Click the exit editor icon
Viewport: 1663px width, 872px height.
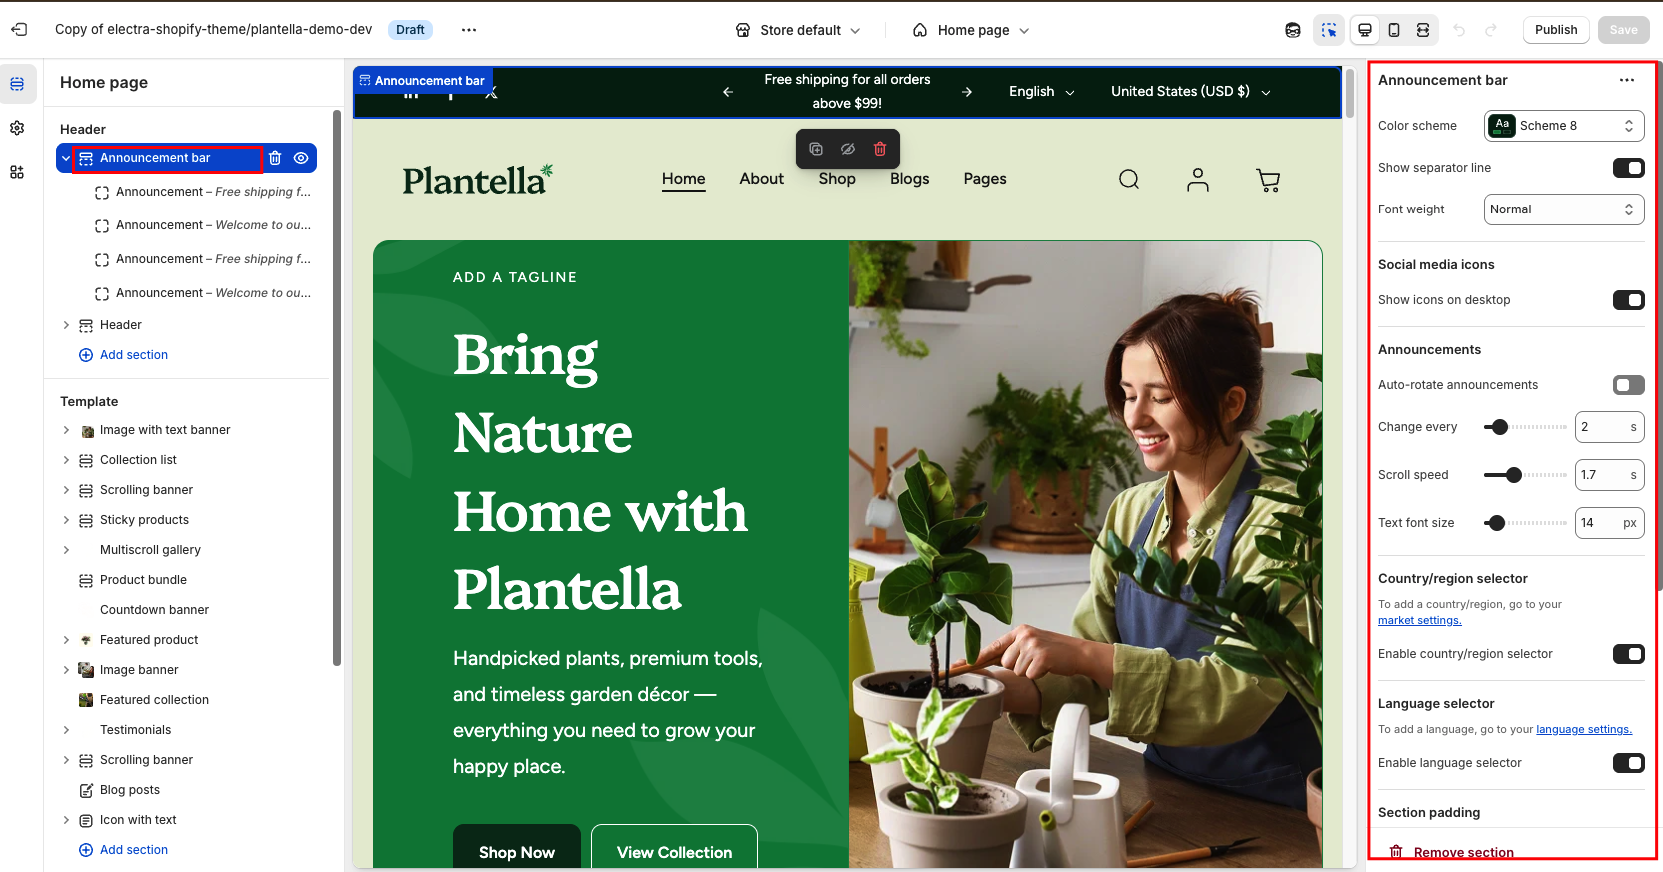pyautogui.click(x=19, y=30)
